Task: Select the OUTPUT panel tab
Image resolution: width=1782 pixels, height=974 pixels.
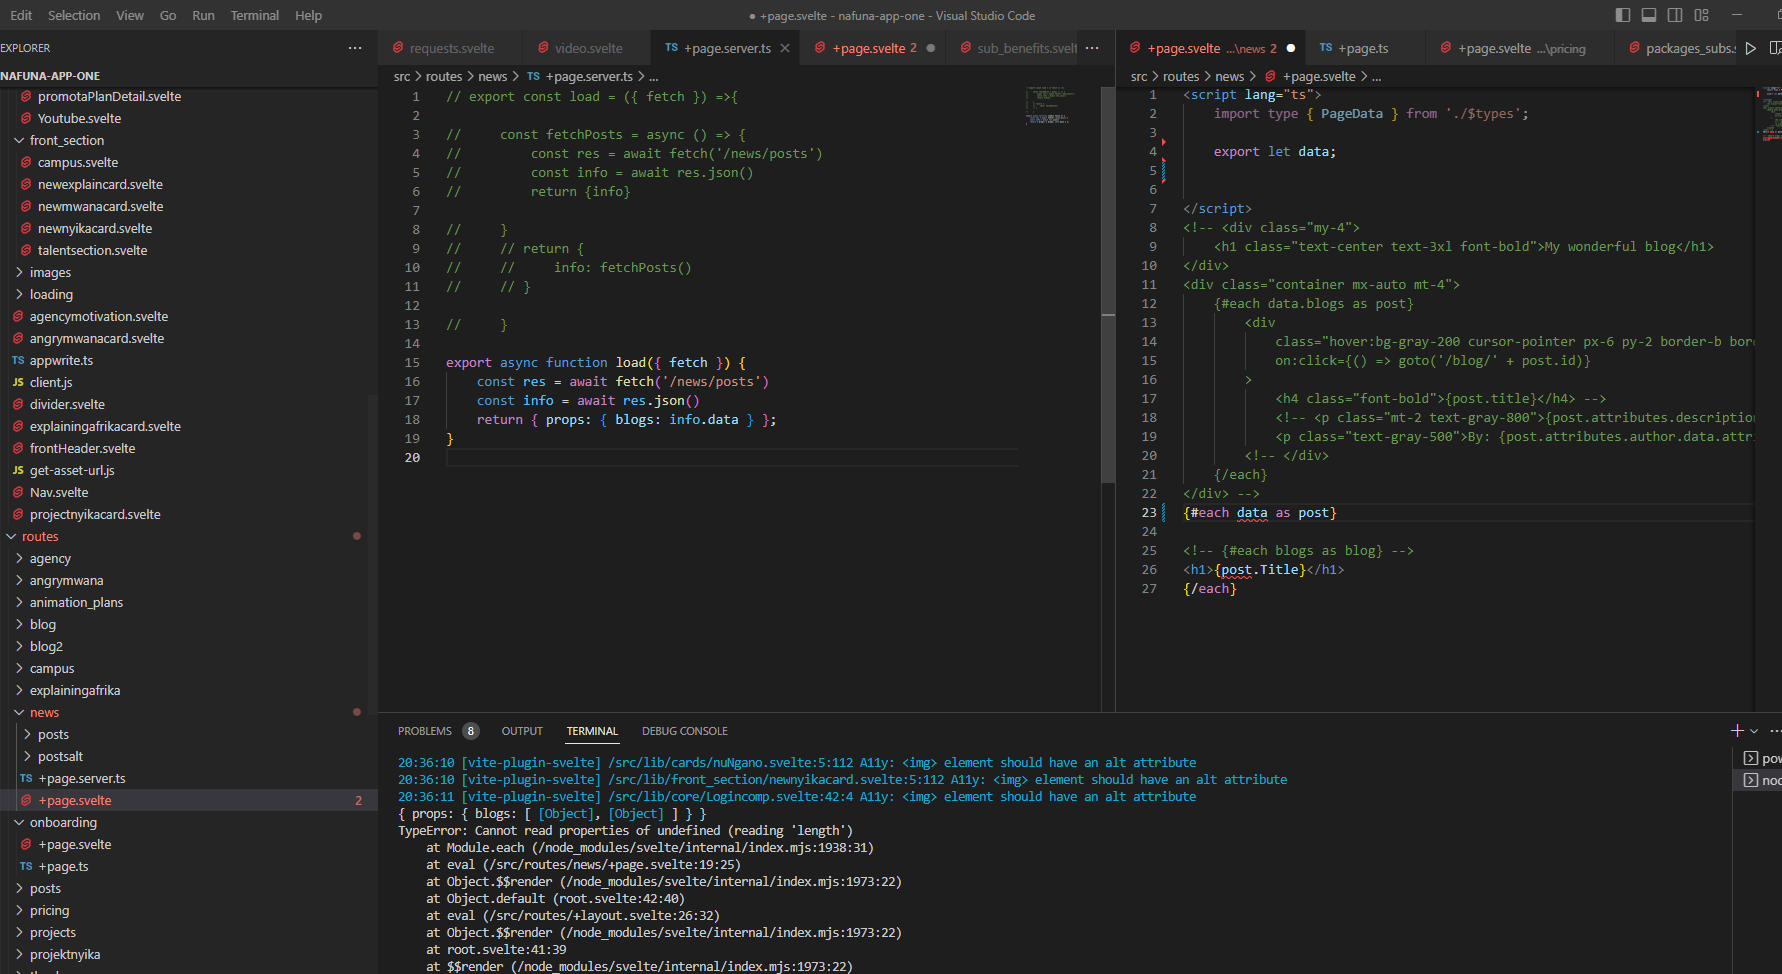Action: 522,731
